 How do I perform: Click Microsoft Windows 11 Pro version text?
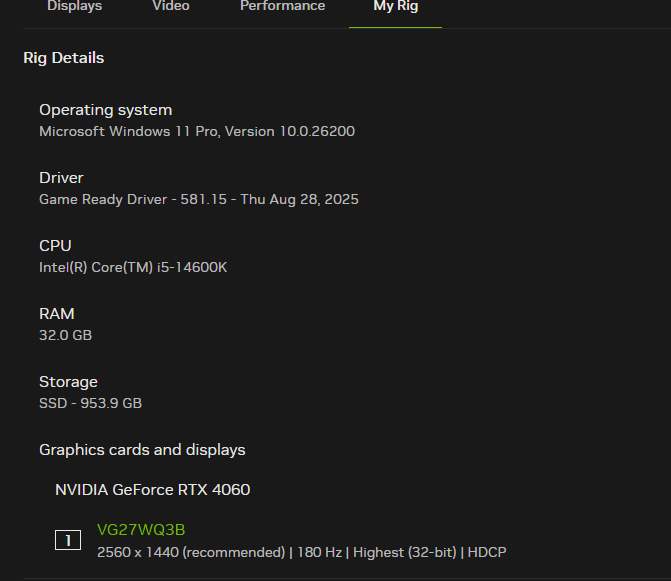pyautogui.click(x=197, y=131)
